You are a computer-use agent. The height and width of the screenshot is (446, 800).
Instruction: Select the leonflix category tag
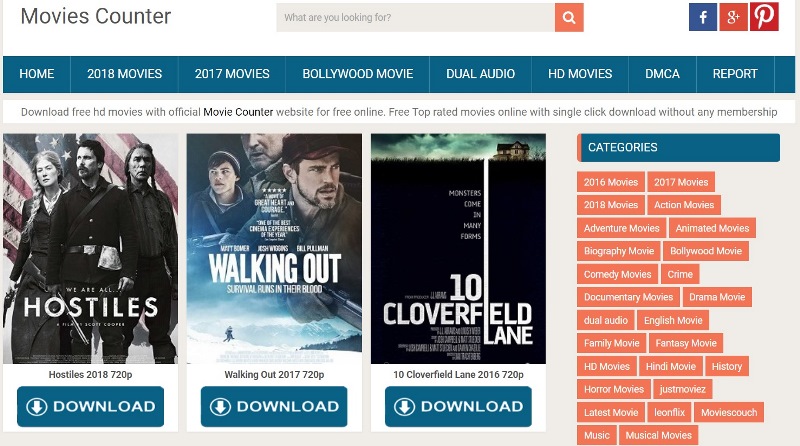[x=669, y=412]
